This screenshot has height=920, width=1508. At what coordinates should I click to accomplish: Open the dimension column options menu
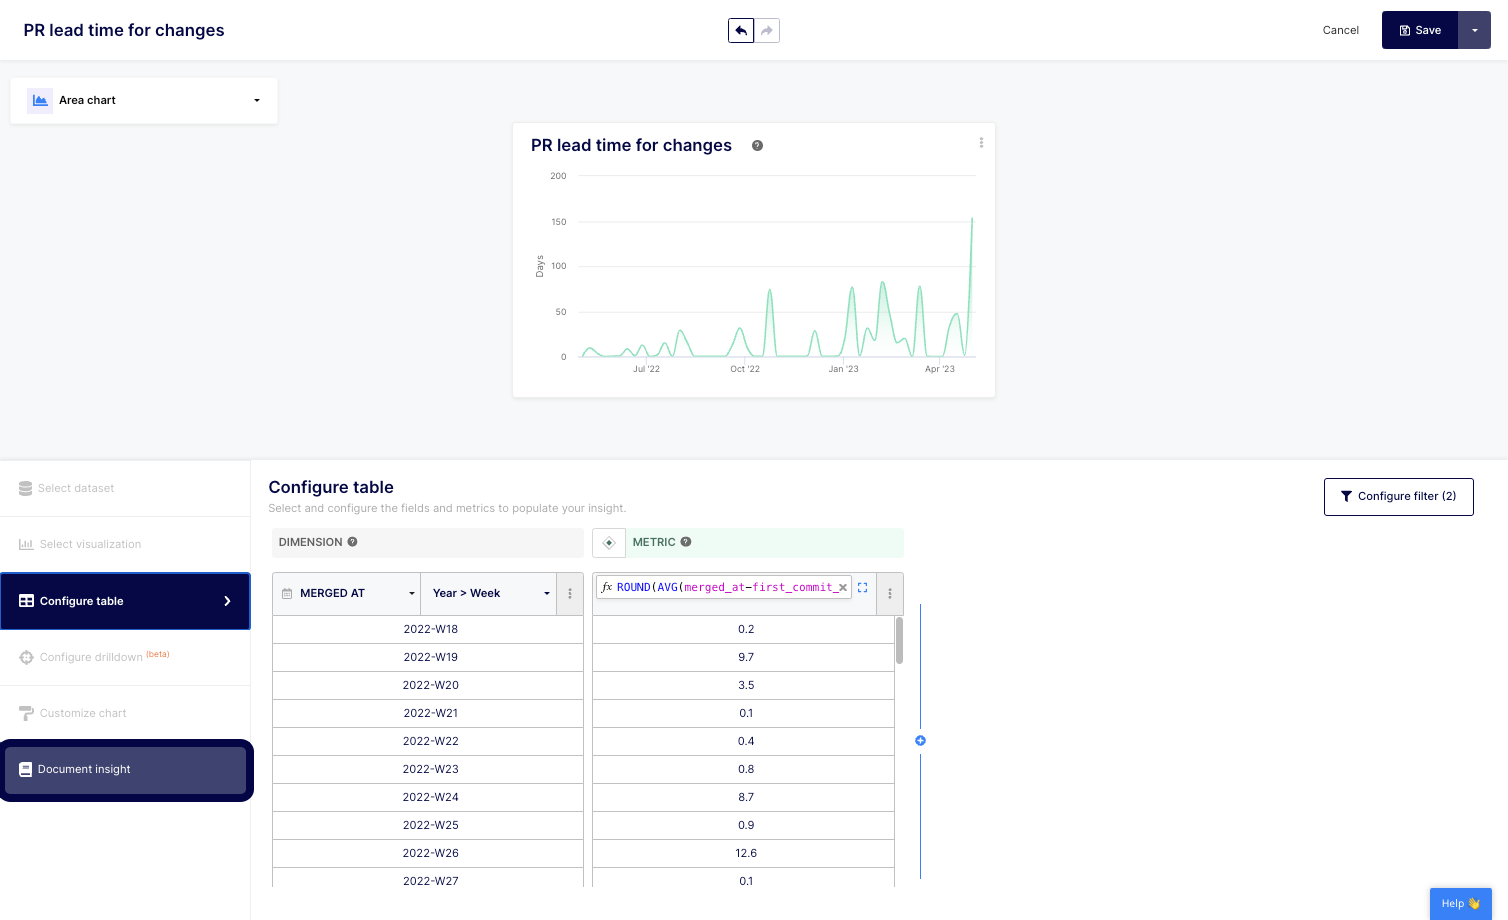[570, 594]
